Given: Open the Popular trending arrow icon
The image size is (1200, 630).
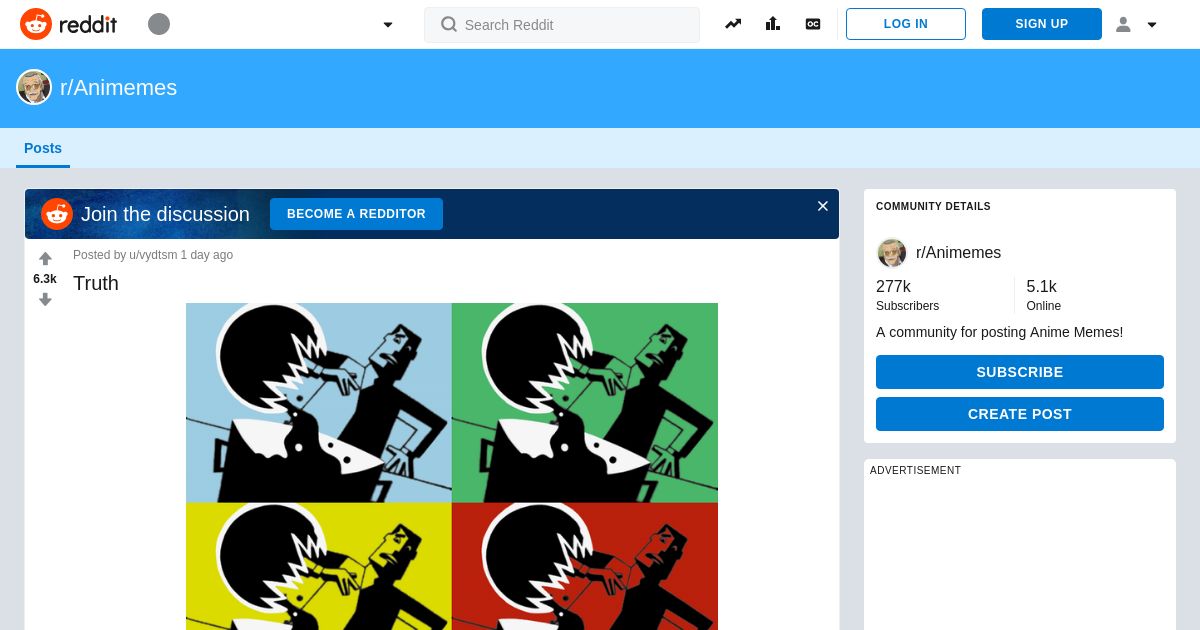Looking at the screenshot, I should tap(733, 24).
